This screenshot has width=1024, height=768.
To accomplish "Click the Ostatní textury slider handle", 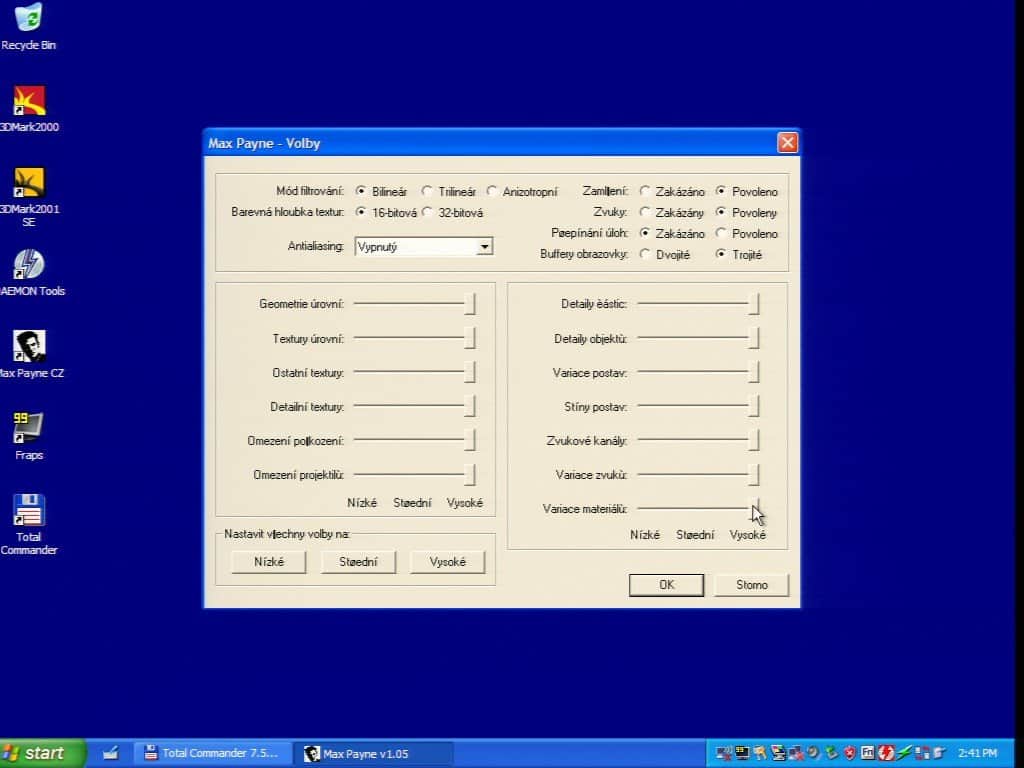I will tap(470, 372).
